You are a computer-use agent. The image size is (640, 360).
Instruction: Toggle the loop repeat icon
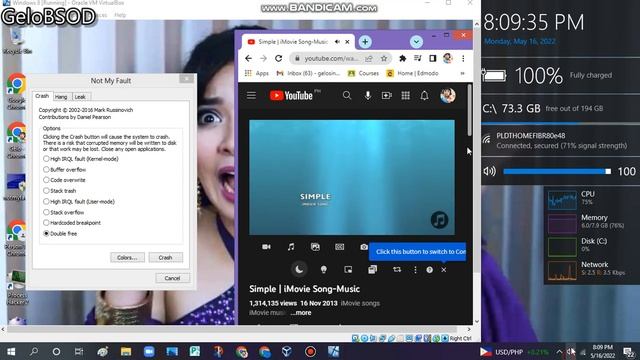(x=397, y=269)
